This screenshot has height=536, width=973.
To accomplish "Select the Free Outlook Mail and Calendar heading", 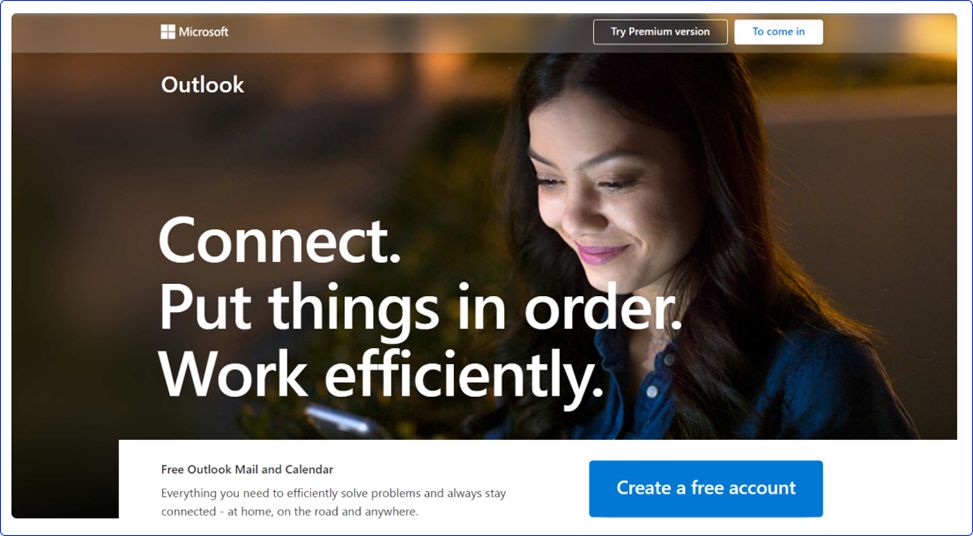I will 247,470.
